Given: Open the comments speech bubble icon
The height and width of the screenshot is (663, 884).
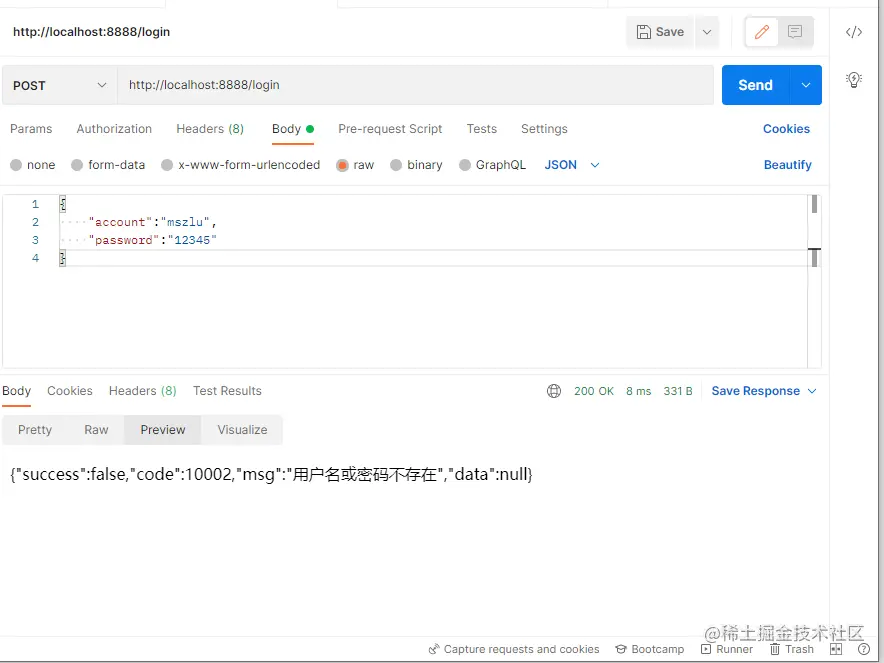Looking at the screenshot, I should [x=795, y=32].
